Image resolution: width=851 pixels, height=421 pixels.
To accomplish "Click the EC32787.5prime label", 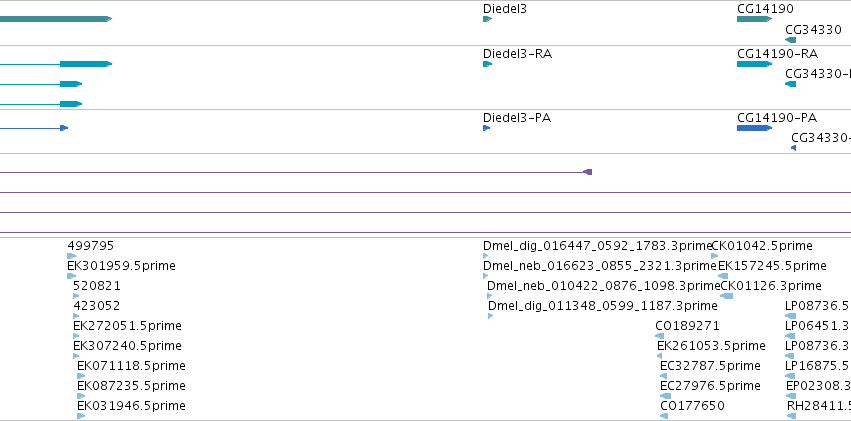I will tap(710, 366).
